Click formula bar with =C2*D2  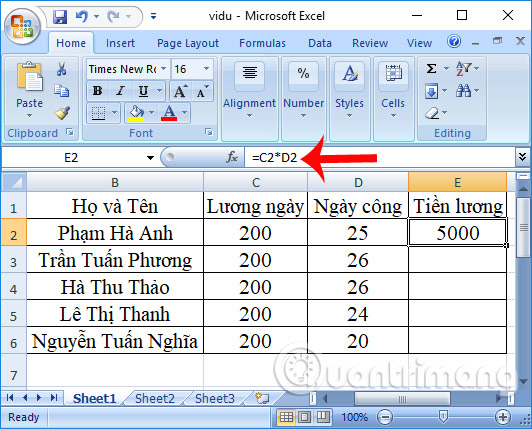click(x=379, y=158)
